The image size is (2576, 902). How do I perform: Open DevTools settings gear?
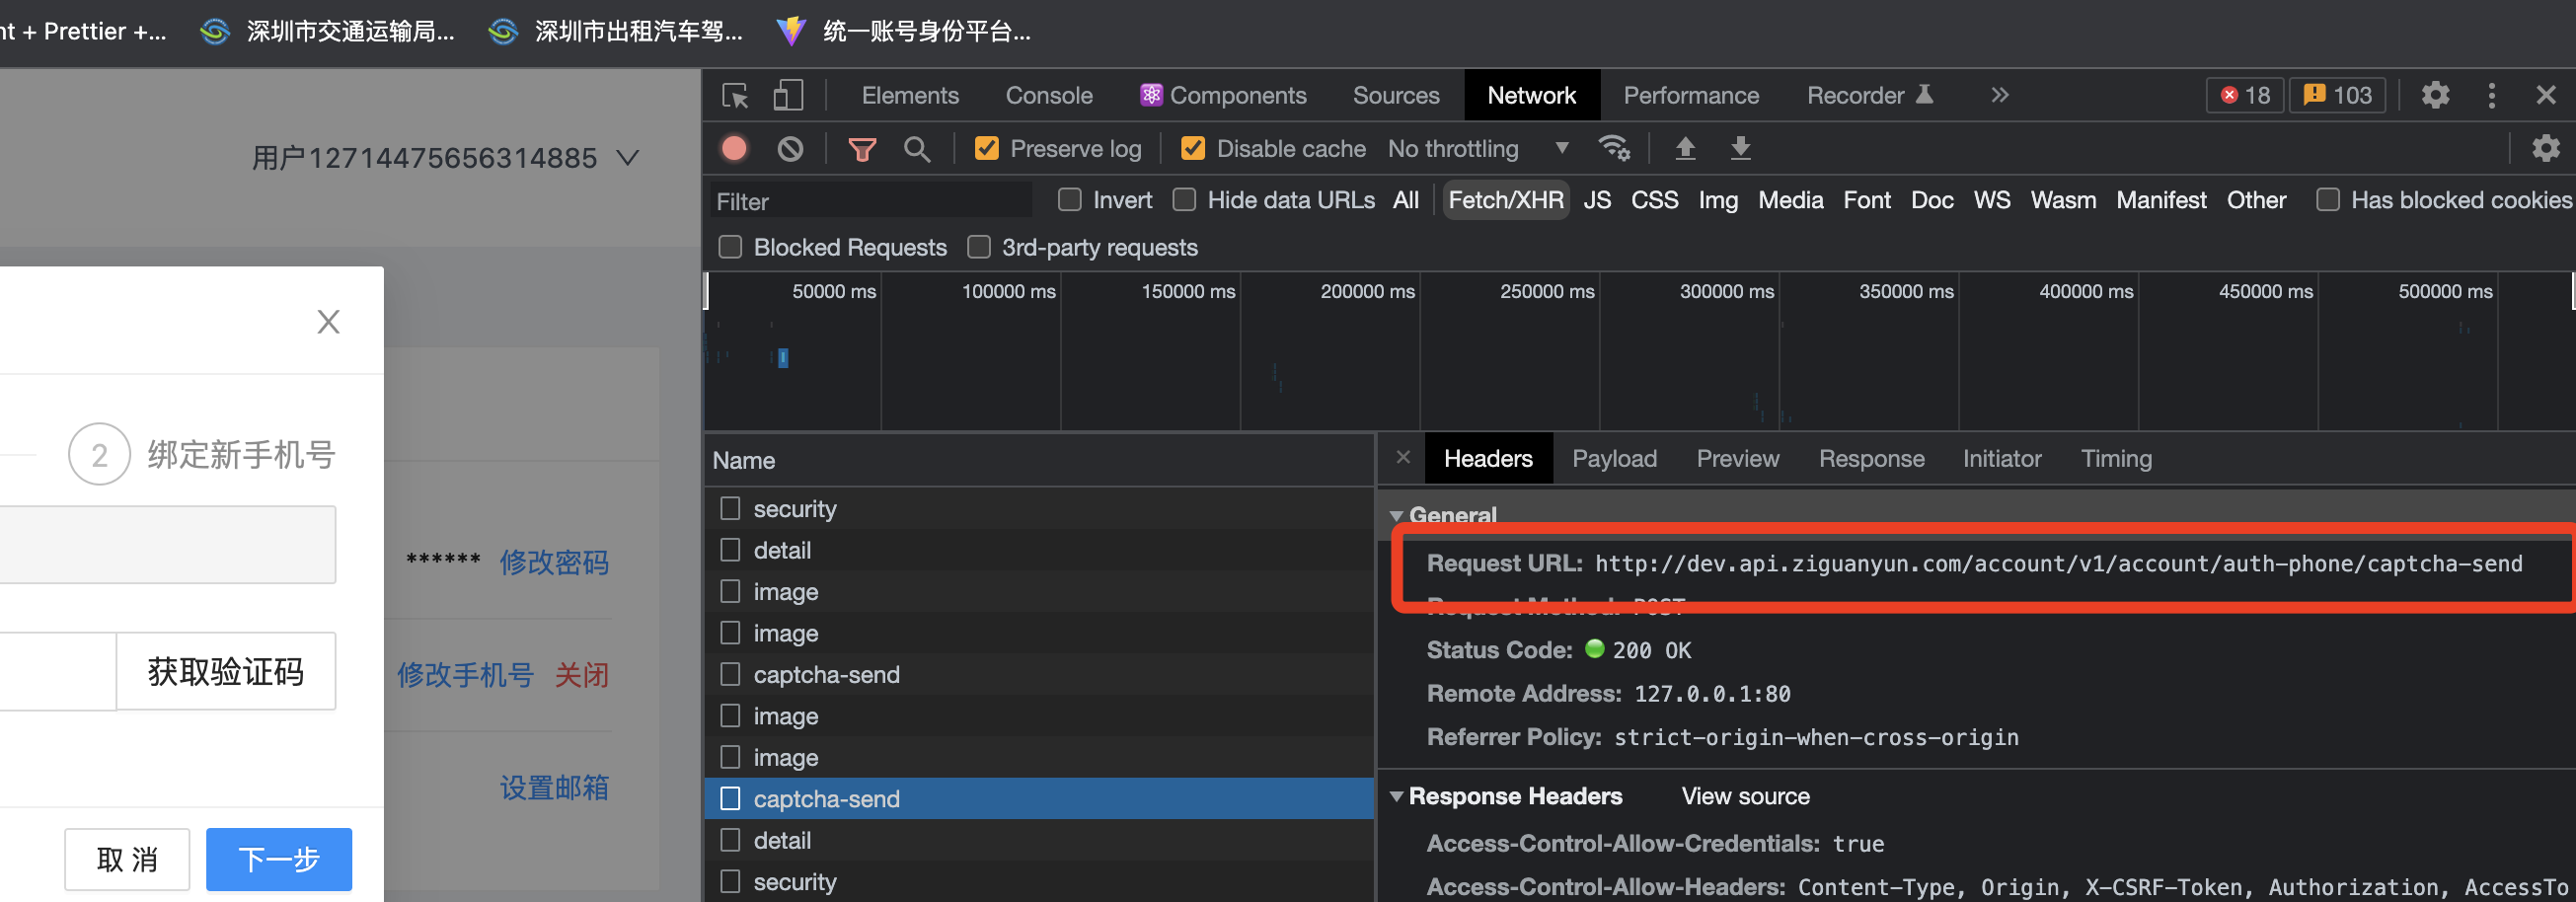(x=2436, y=95)
